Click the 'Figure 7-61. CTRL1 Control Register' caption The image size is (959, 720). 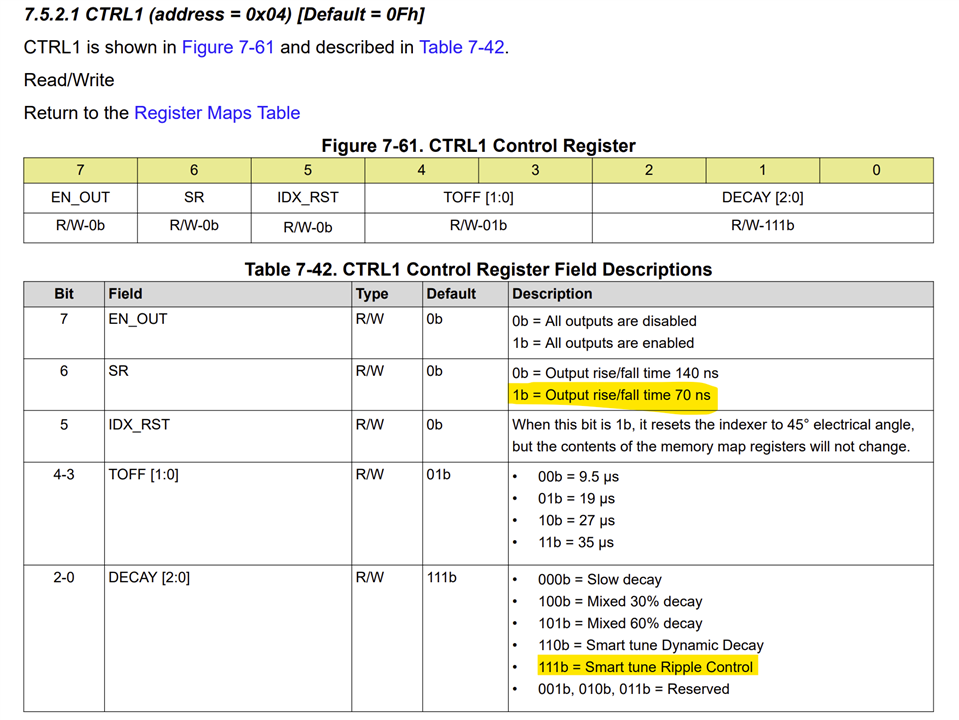478,146
